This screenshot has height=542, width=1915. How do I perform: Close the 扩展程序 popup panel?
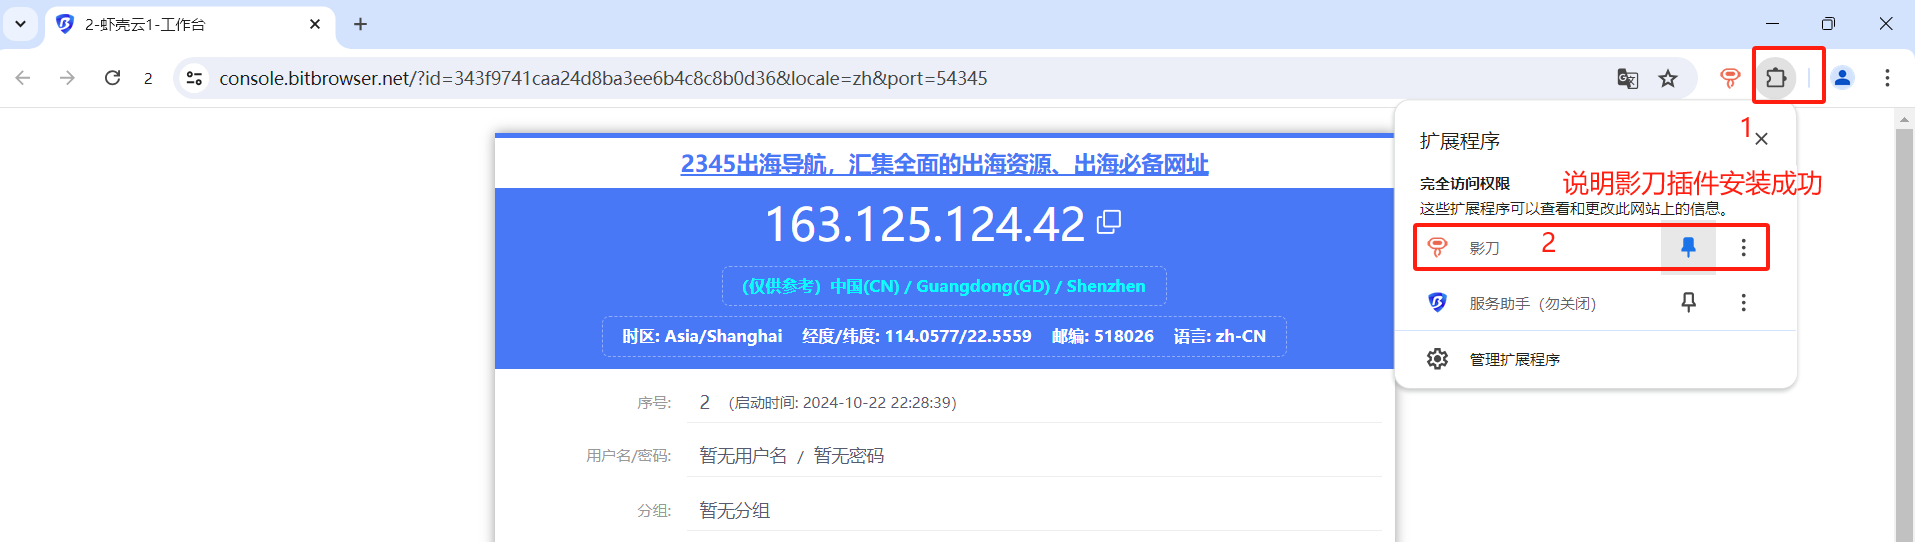click(x=1762, y=139)
